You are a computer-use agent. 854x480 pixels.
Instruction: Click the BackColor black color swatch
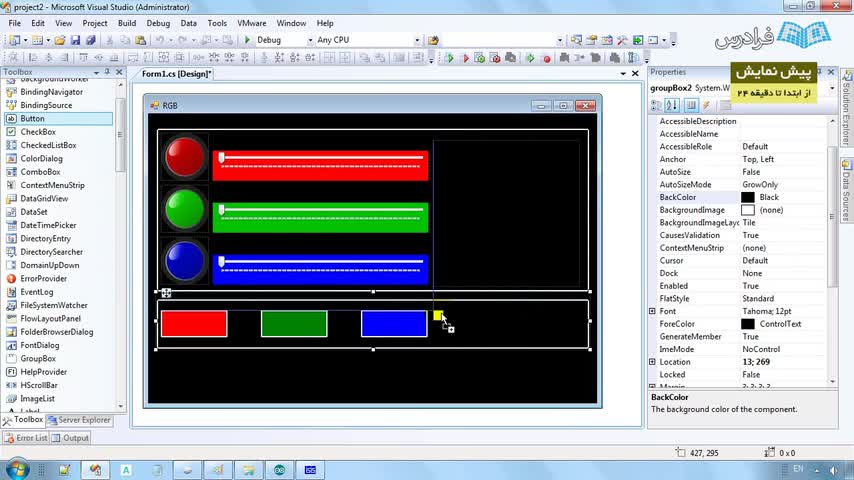[748, 197]
